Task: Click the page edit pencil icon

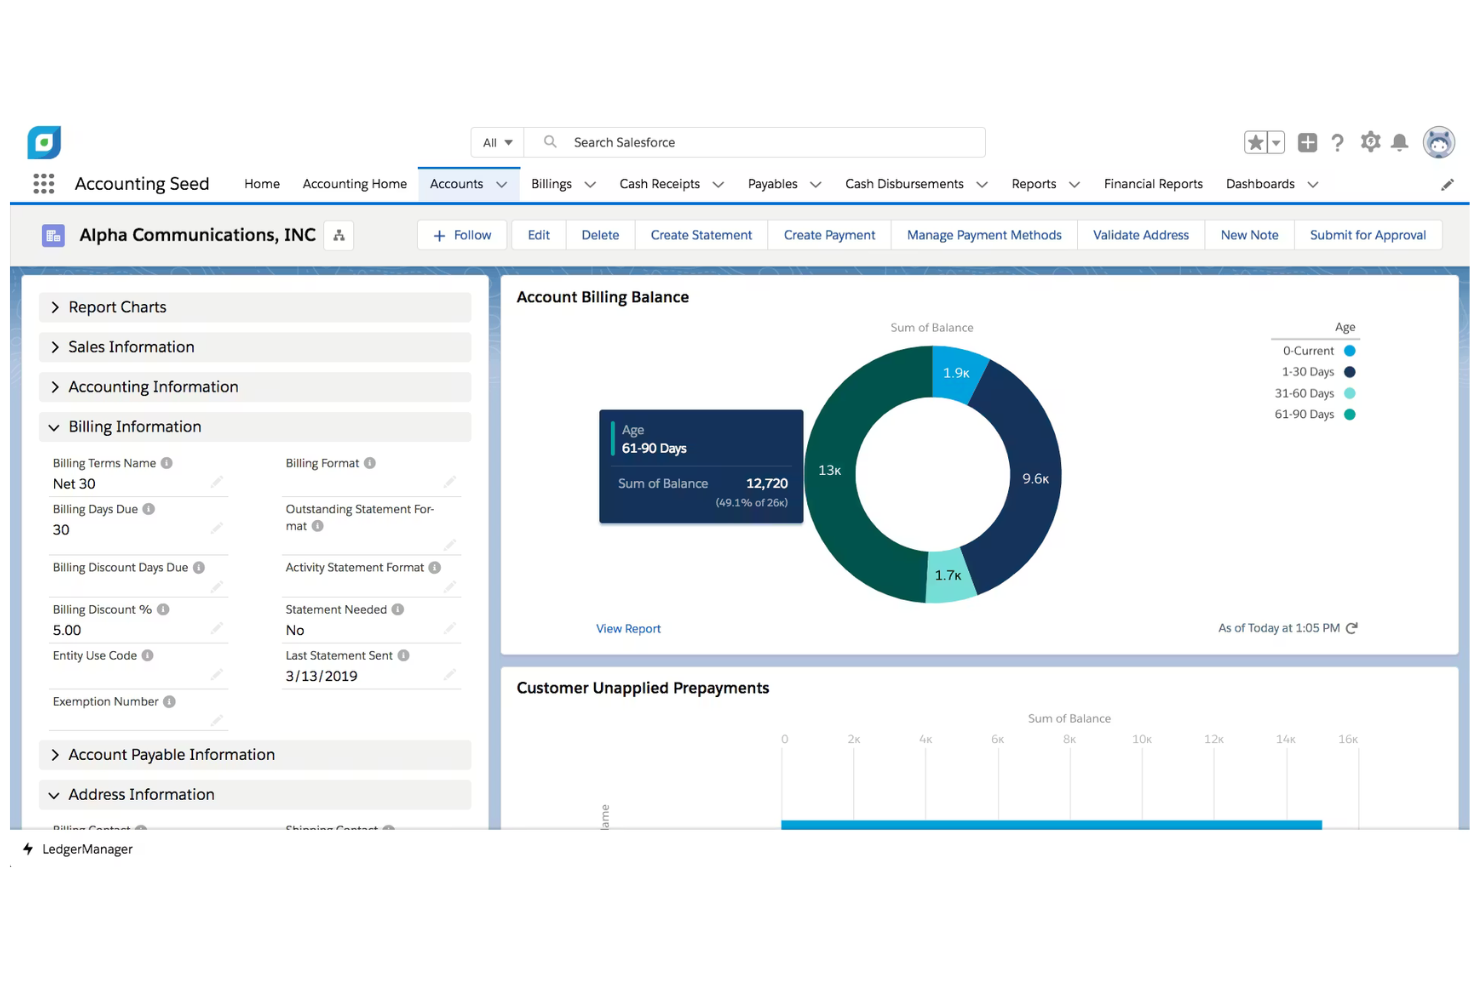Action: [1447, 184]
